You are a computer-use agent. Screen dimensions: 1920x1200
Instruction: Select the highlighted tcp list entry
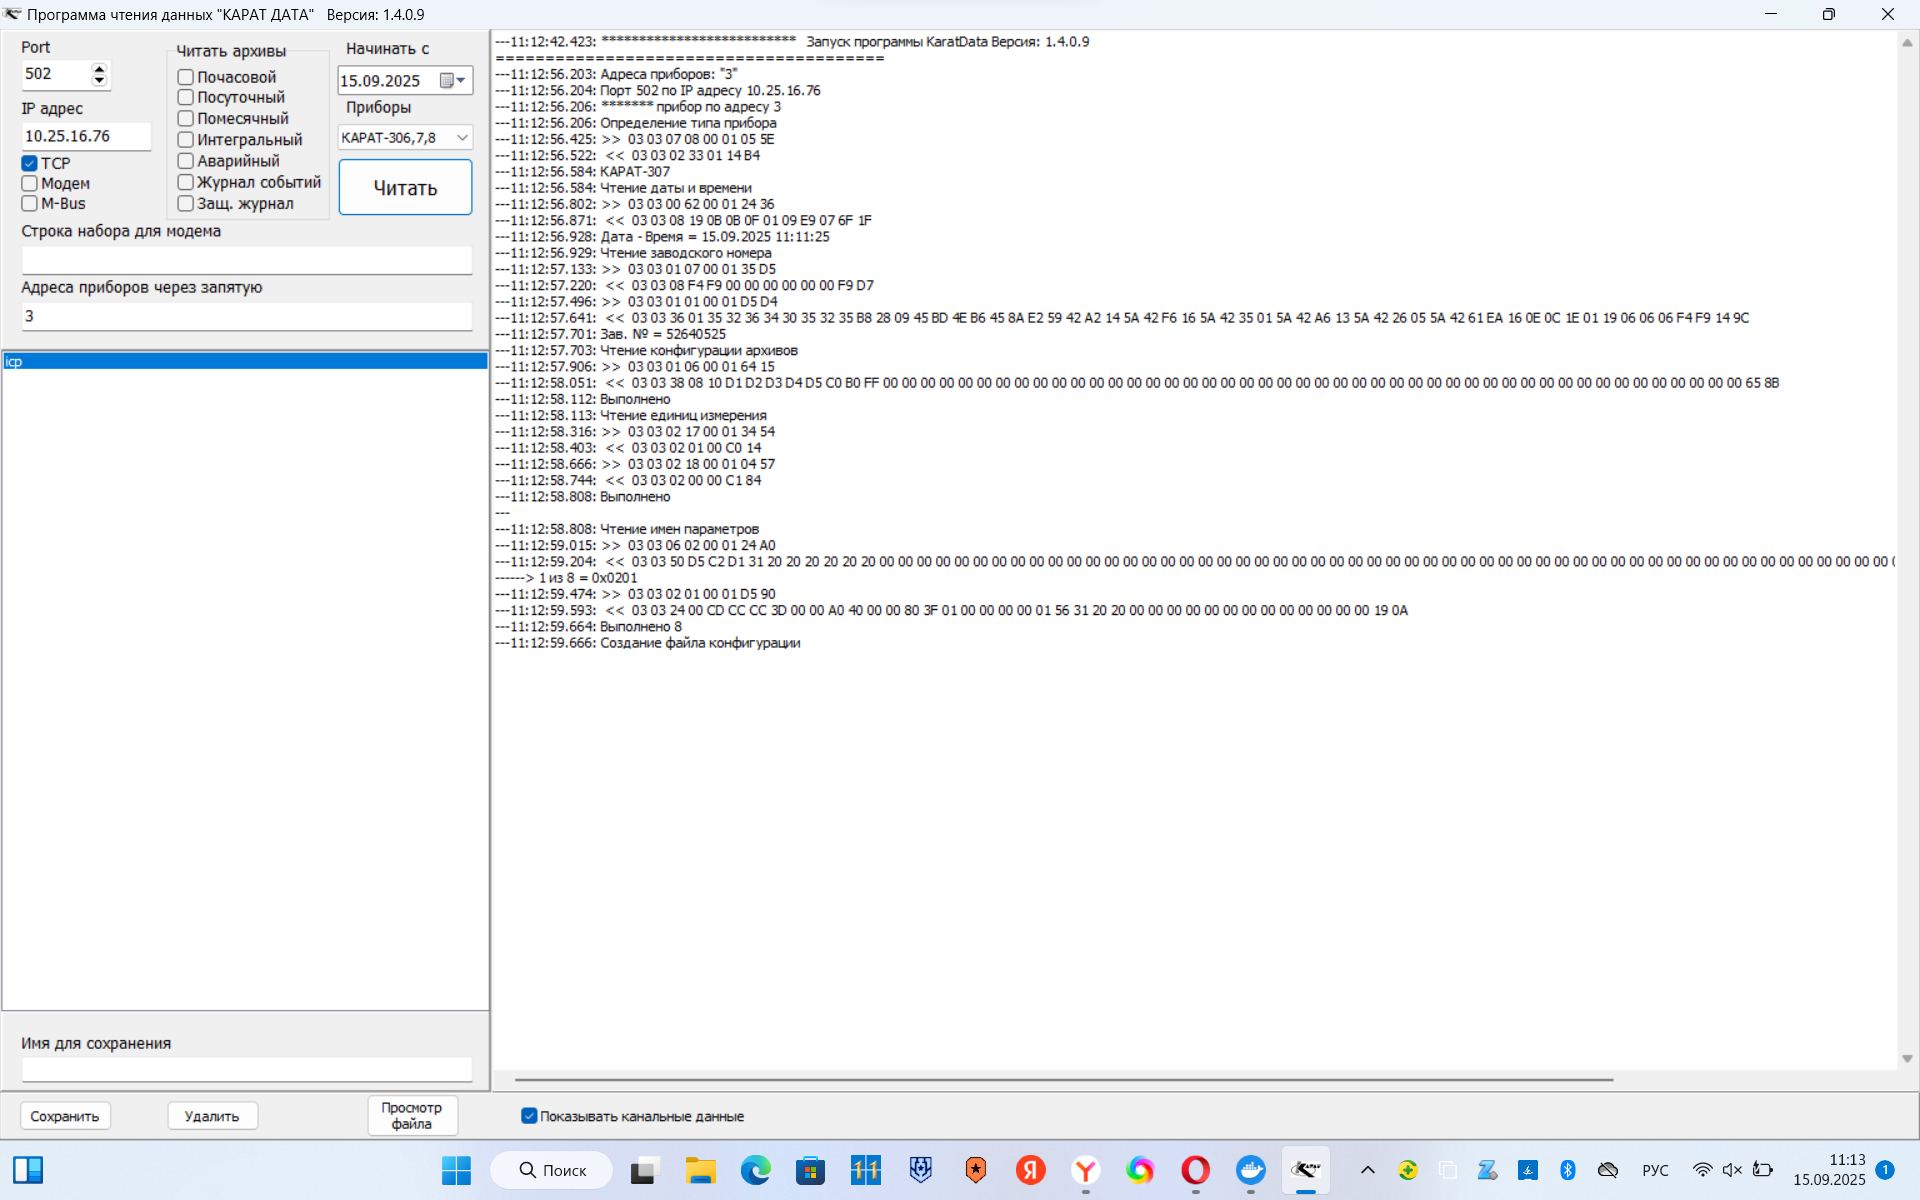[244, 361]
